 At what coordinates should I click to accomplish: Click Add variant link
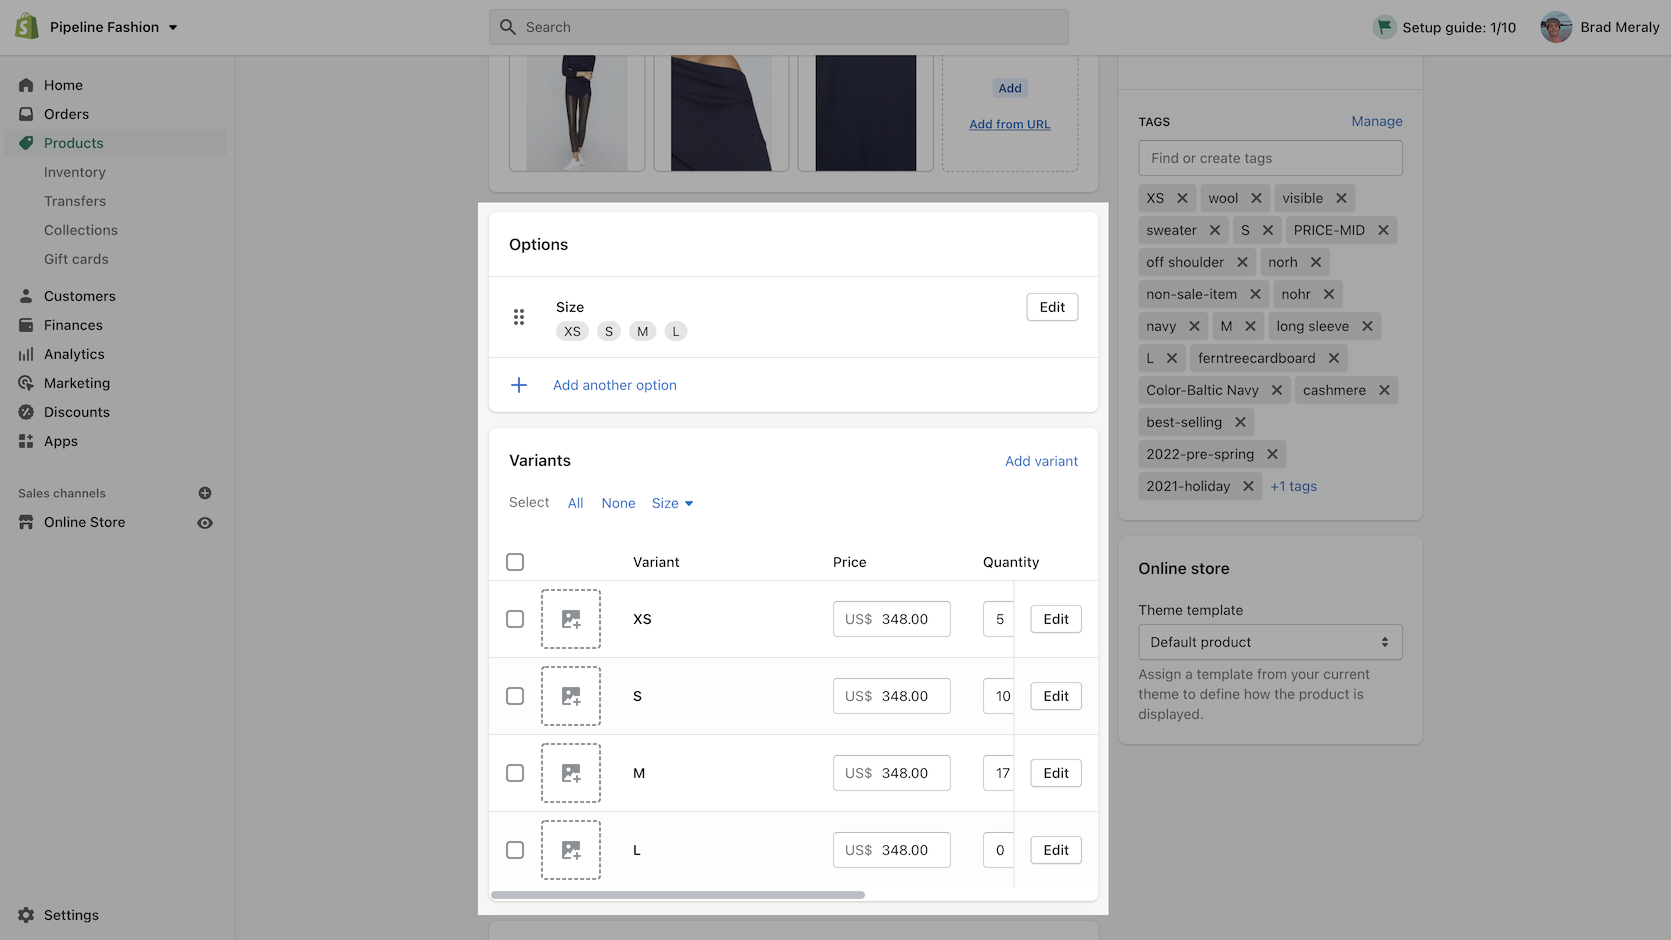(x=1041, y=461)
